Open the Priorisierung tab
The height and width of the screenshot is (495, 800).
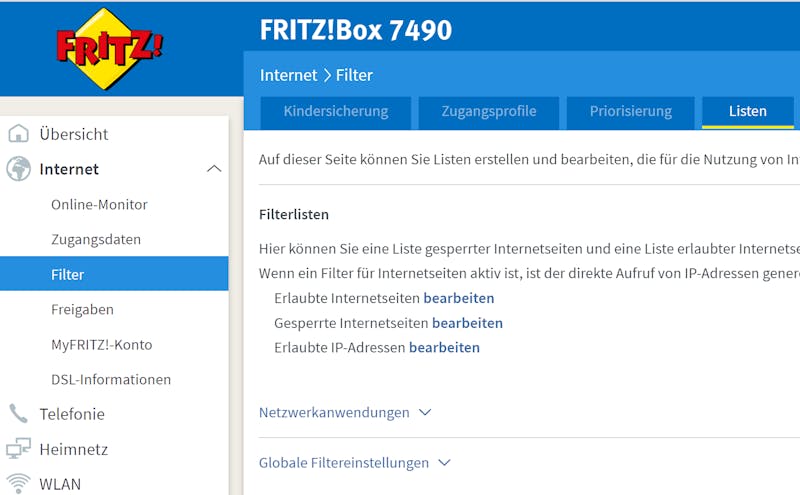coord(631,112)
